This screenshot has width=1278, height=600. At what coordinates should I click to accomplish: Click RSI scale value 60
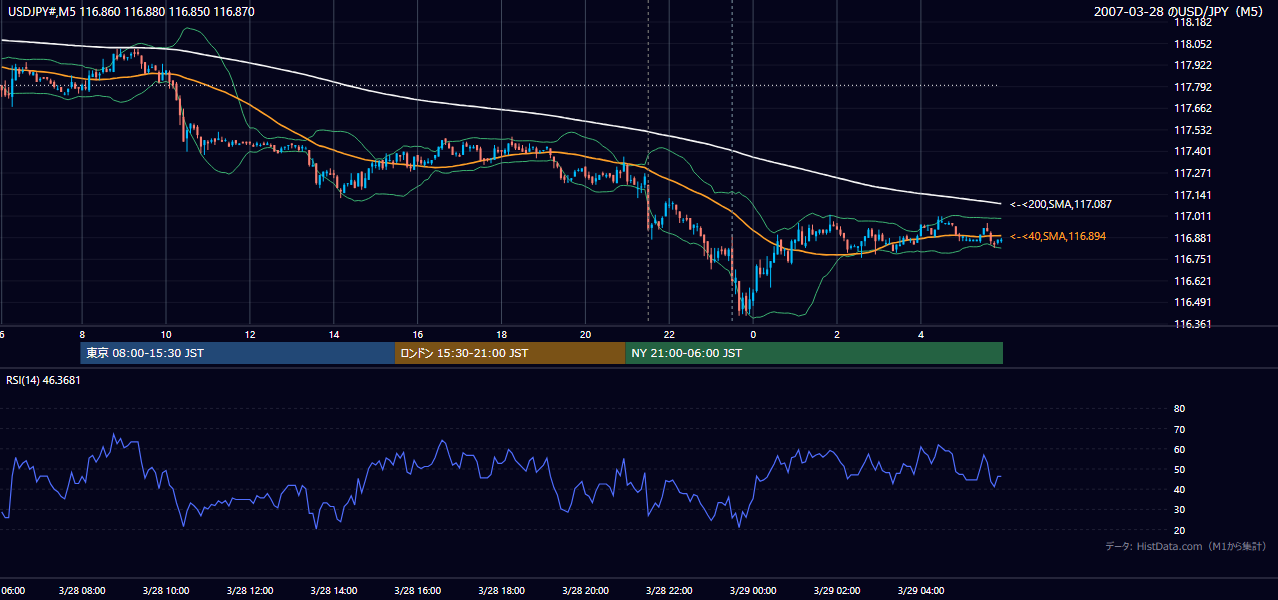[1179, 449]
